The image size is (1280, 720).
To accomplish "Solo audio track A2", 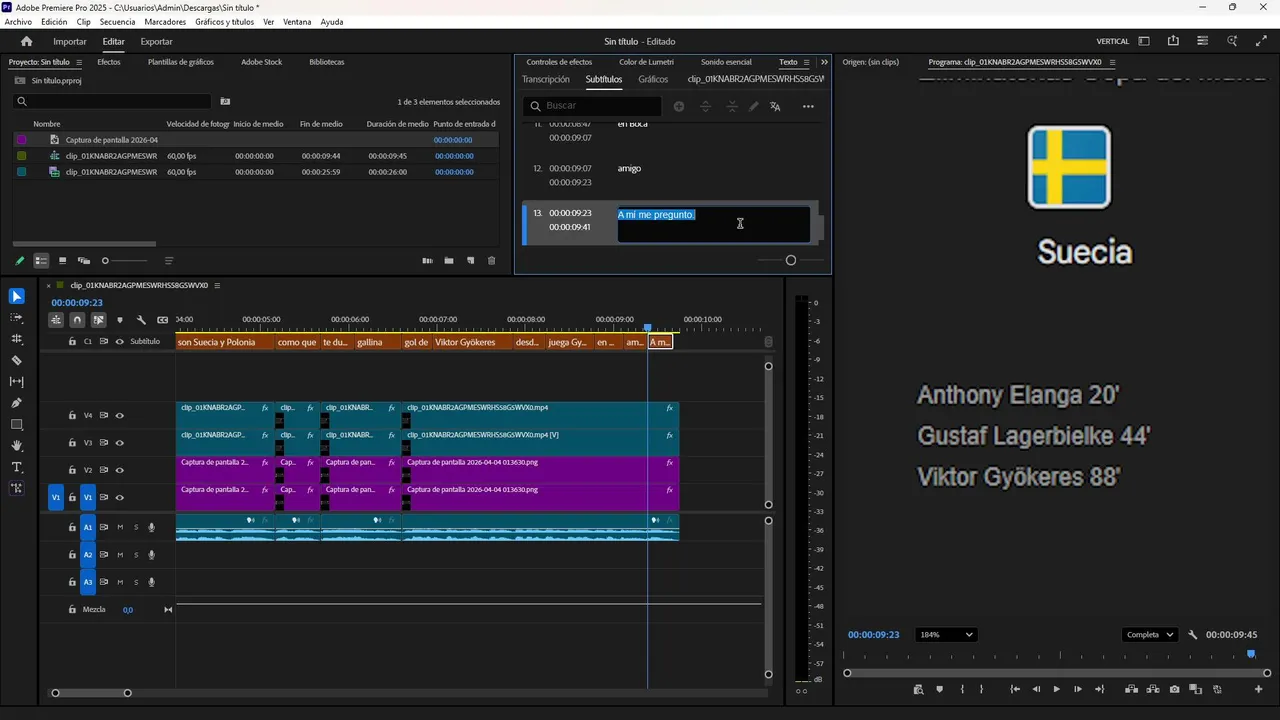I will 136,555.
